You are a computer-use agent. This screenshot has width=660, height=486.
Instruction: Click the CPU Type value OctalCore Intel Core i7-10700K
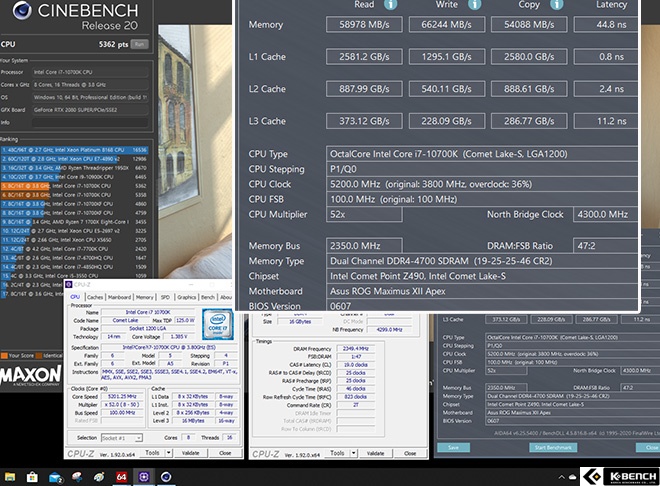point(482,154)
